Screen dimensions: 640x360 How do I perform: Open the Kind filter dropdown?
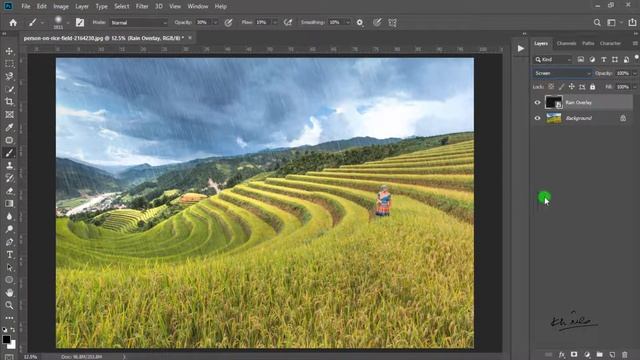pos(553,60)
